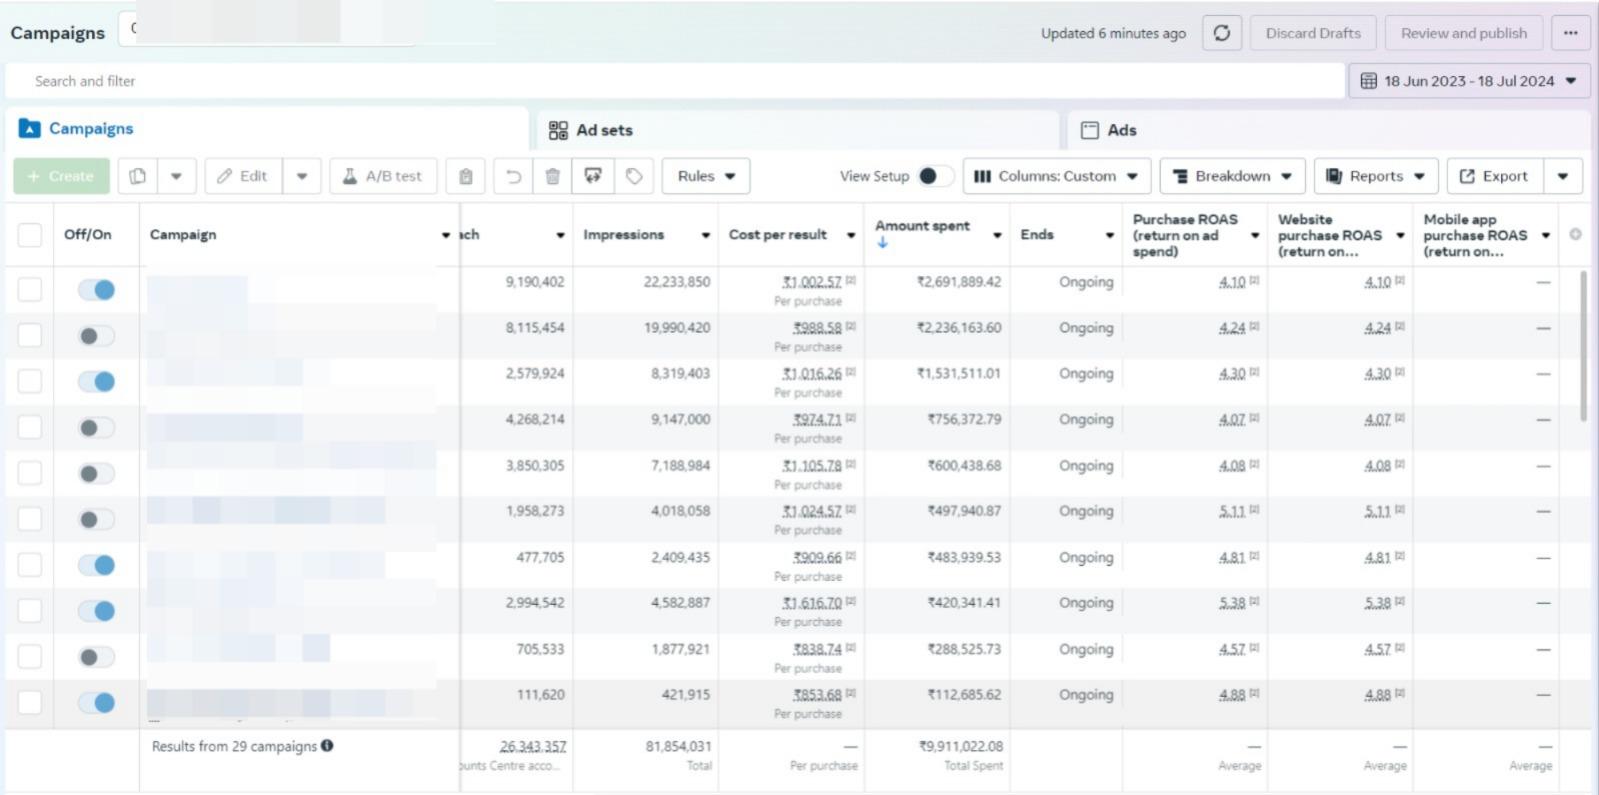Turn on the campaign with ₹2,236,163.60 spent
The image size is (1599, 795).
(x=97, y=336)
